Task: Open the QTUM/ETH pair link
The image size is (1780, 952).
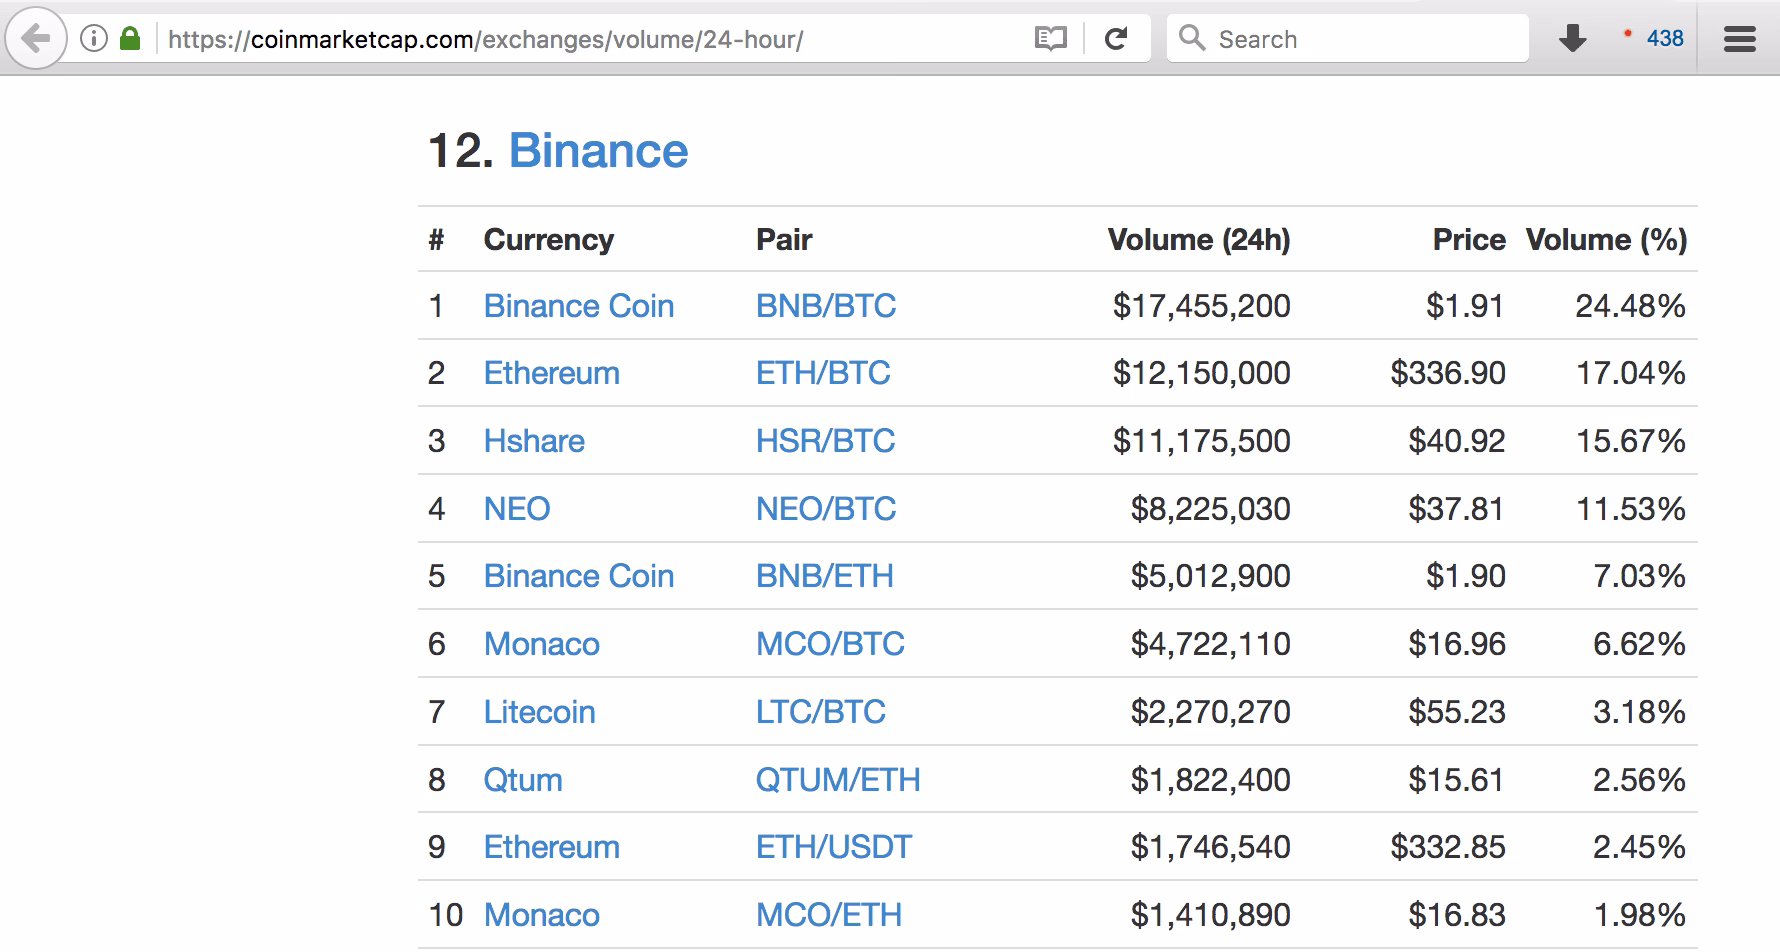Action: [x=838, y=779]
